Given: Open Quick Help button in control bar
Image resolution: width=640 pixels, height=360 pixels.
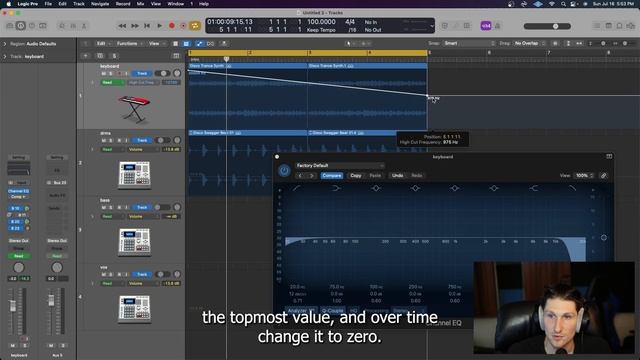Looking at the screenshot, I should (x=32, y=26).
